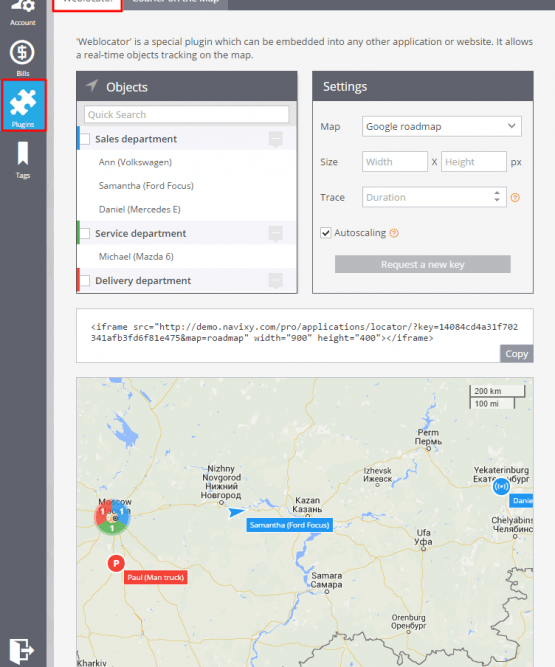555x667 pixels.
Task: Click the Daniel map label near Yekaterinburg
Action: point(521,501)
